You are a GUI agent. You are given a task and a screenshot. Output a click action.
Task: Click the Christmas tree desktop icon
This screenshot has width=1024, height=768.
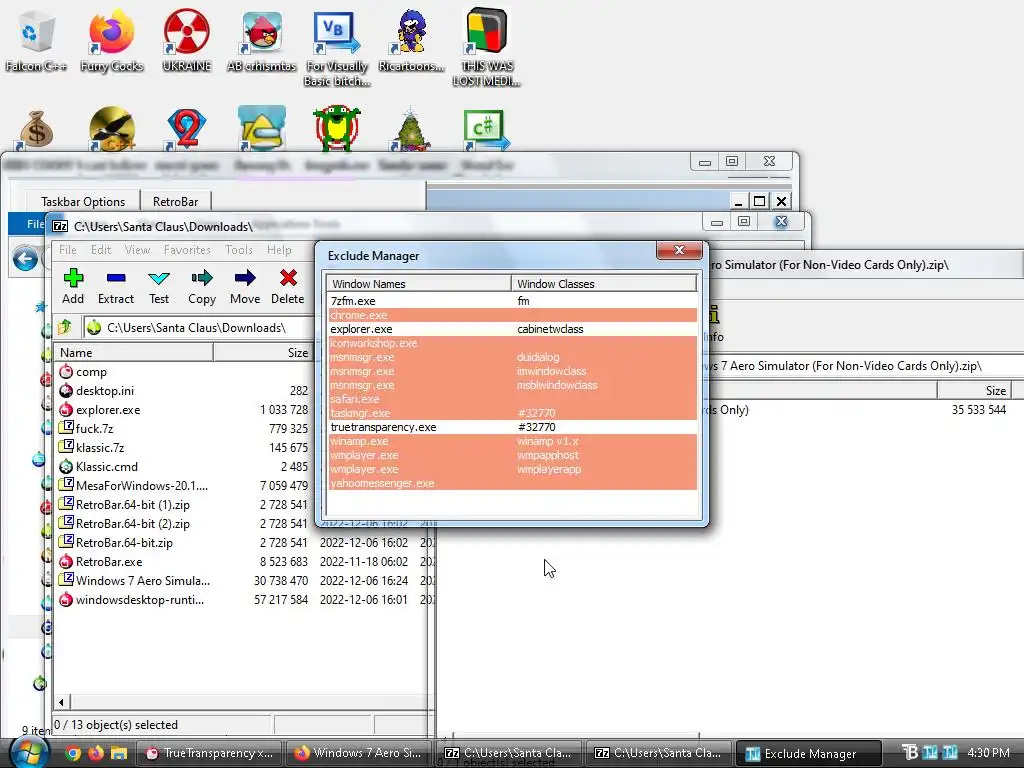(411, 129)
